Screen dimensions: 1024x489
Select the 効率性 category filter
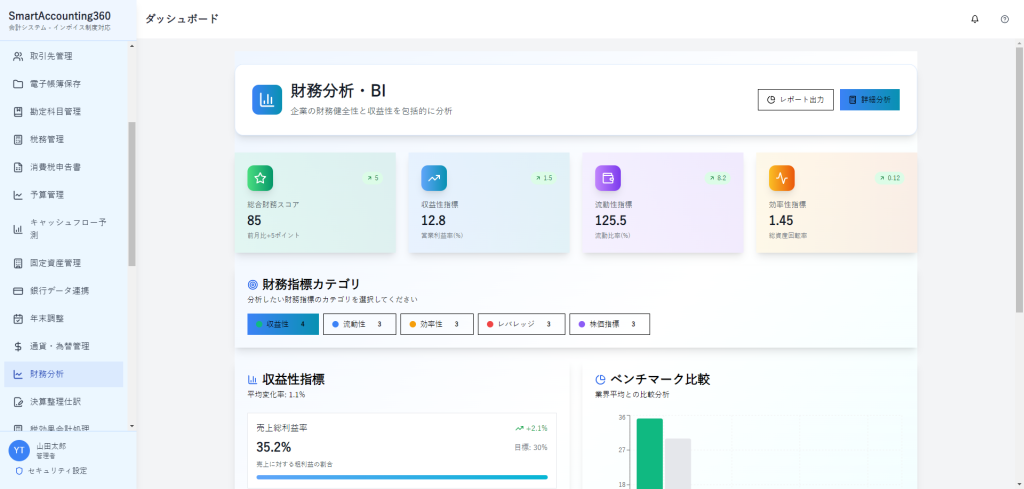[437, 324]
